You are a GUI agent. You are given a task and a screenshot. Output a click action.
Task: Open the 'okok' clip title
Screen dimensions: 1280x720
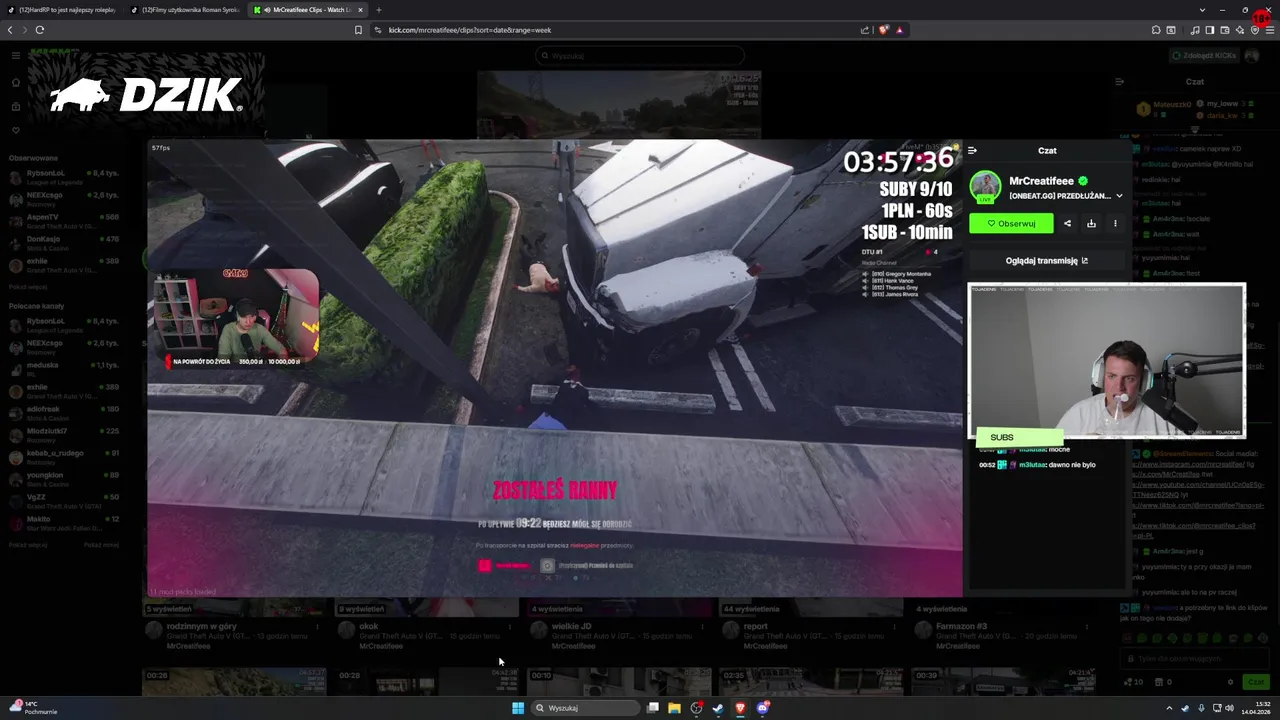click(x=369, y=626)
